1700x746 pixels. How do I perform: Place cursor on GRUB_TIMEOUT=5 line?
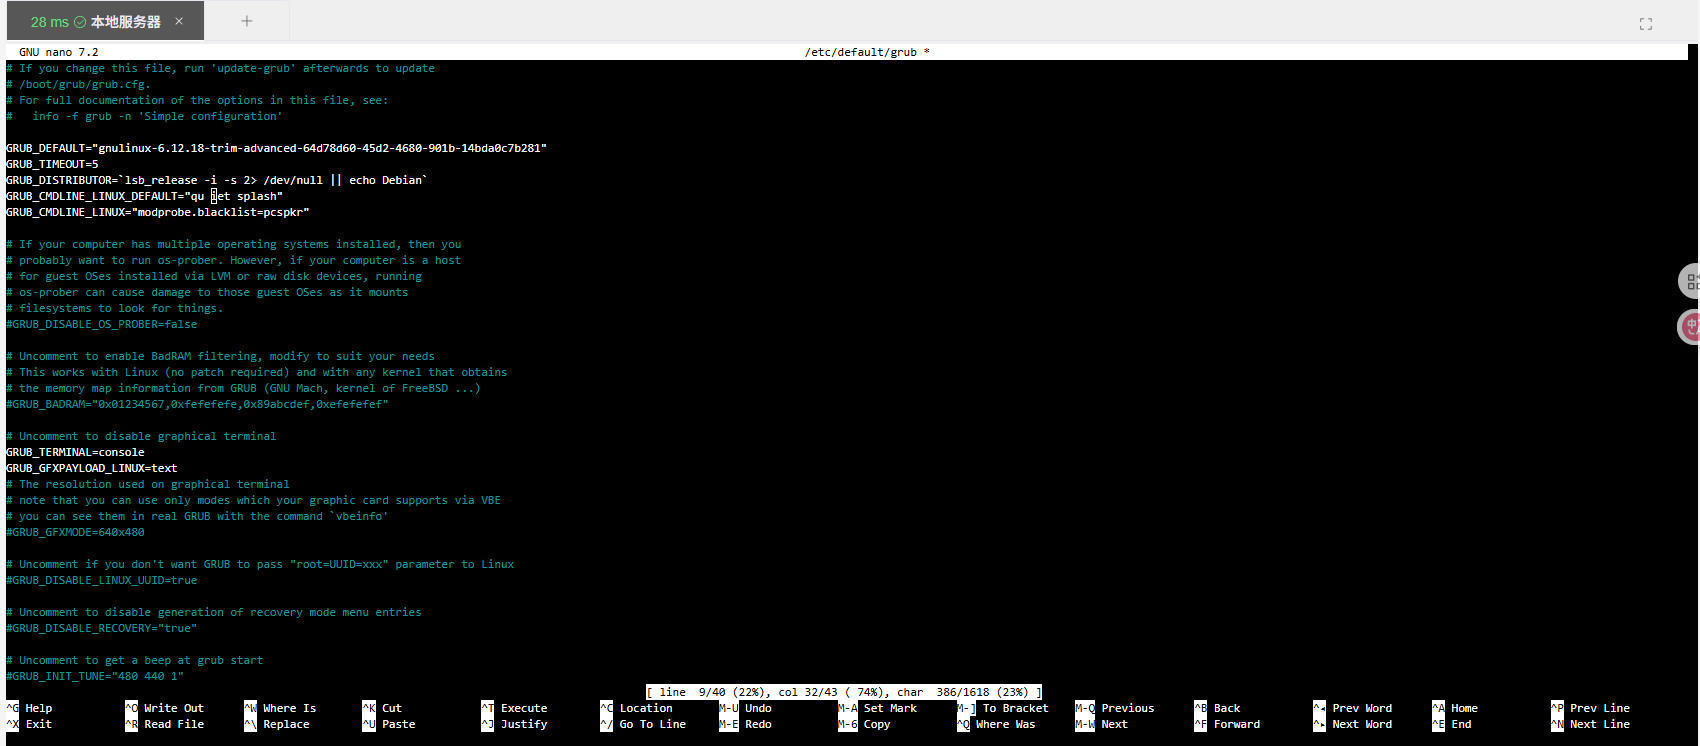pos(52,164)
